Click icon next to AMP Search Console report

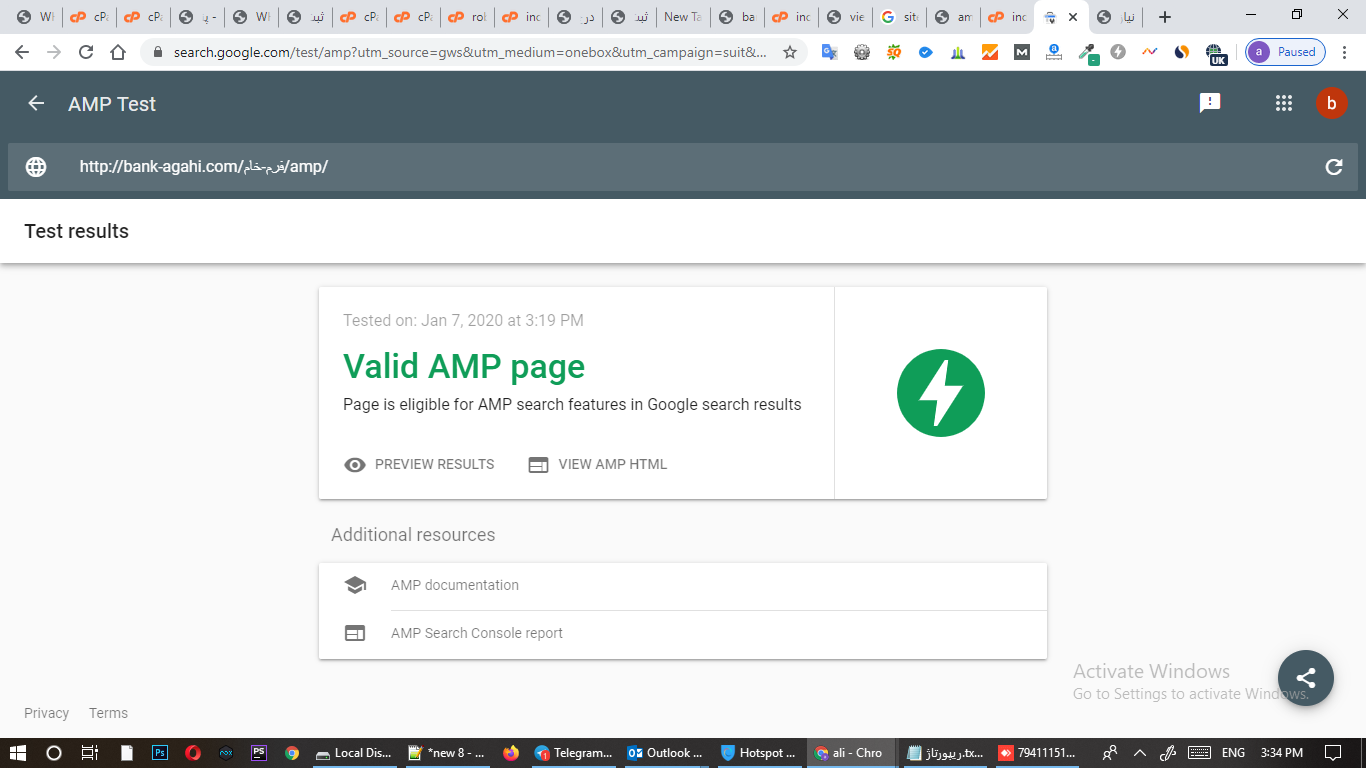point(355,633)
